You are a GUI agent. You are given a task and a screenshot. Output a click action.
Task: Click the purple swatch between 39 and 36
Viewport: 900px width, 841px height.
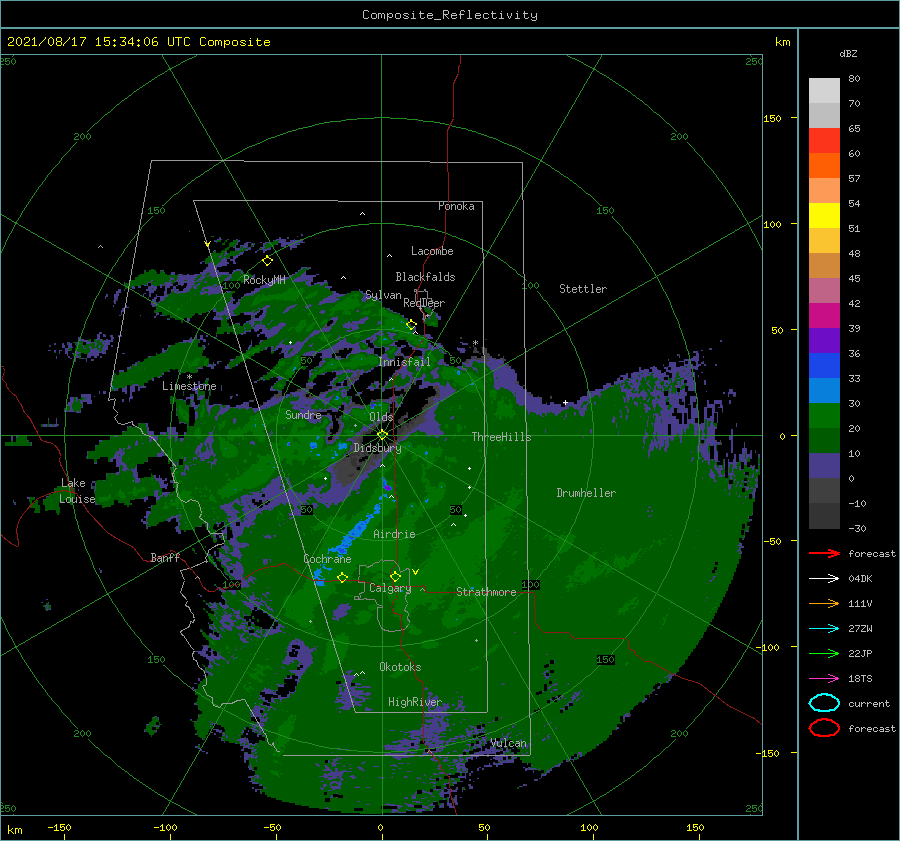tap(824, 341)
